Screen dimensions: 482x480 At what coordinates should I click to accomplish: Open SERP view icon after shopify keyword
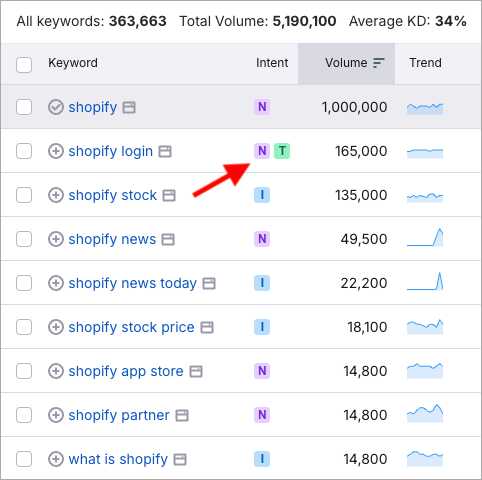(x=129, y=108)
